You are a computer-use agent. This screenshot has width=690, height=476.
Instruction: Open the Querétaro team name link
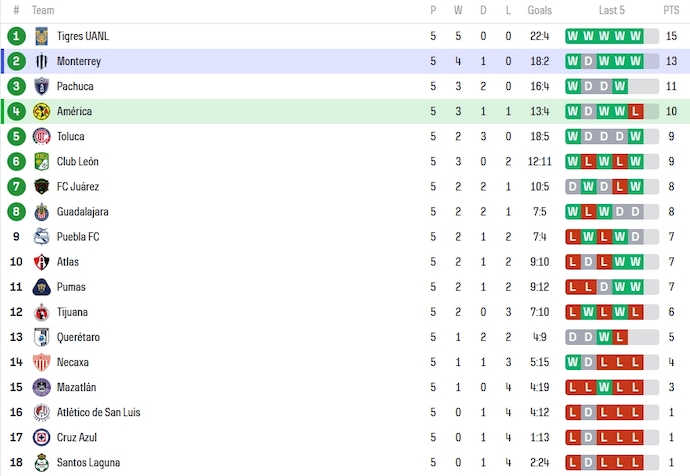point(77,337)
